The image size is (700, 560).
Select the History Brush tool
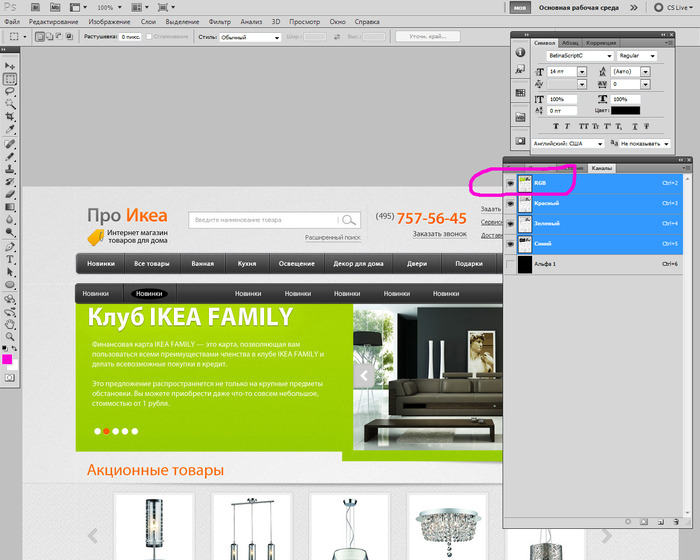pos(10,182)
